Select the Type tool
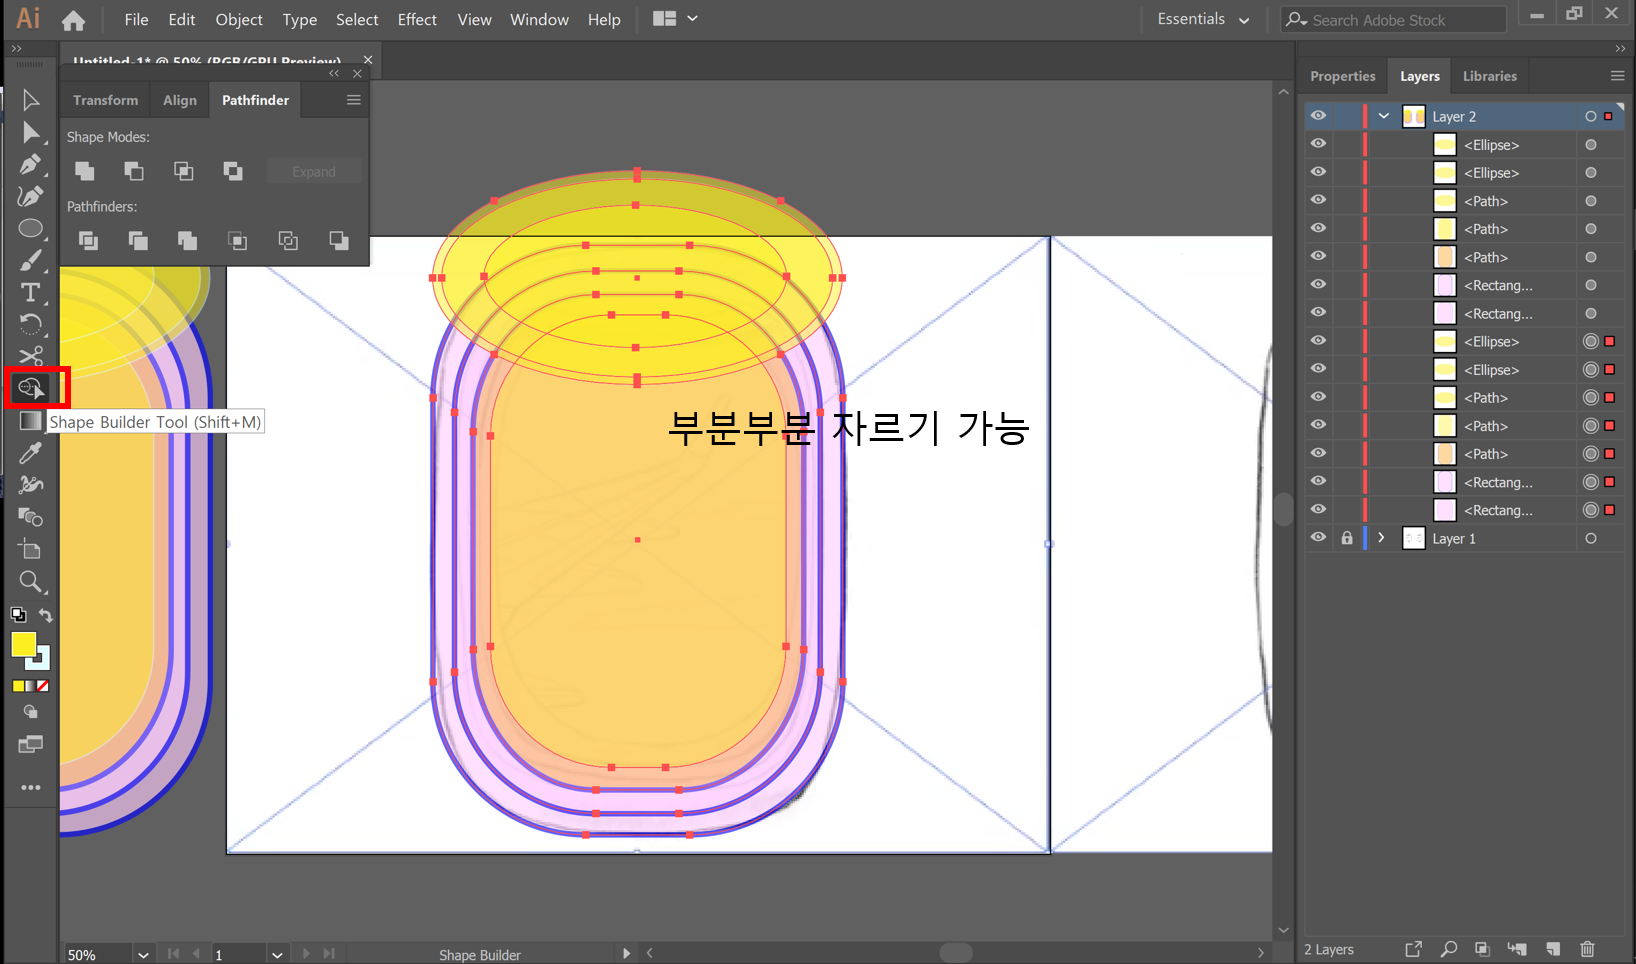This screenshot has height=964, width=1636. pyautogui.click(x=30, y=292)
